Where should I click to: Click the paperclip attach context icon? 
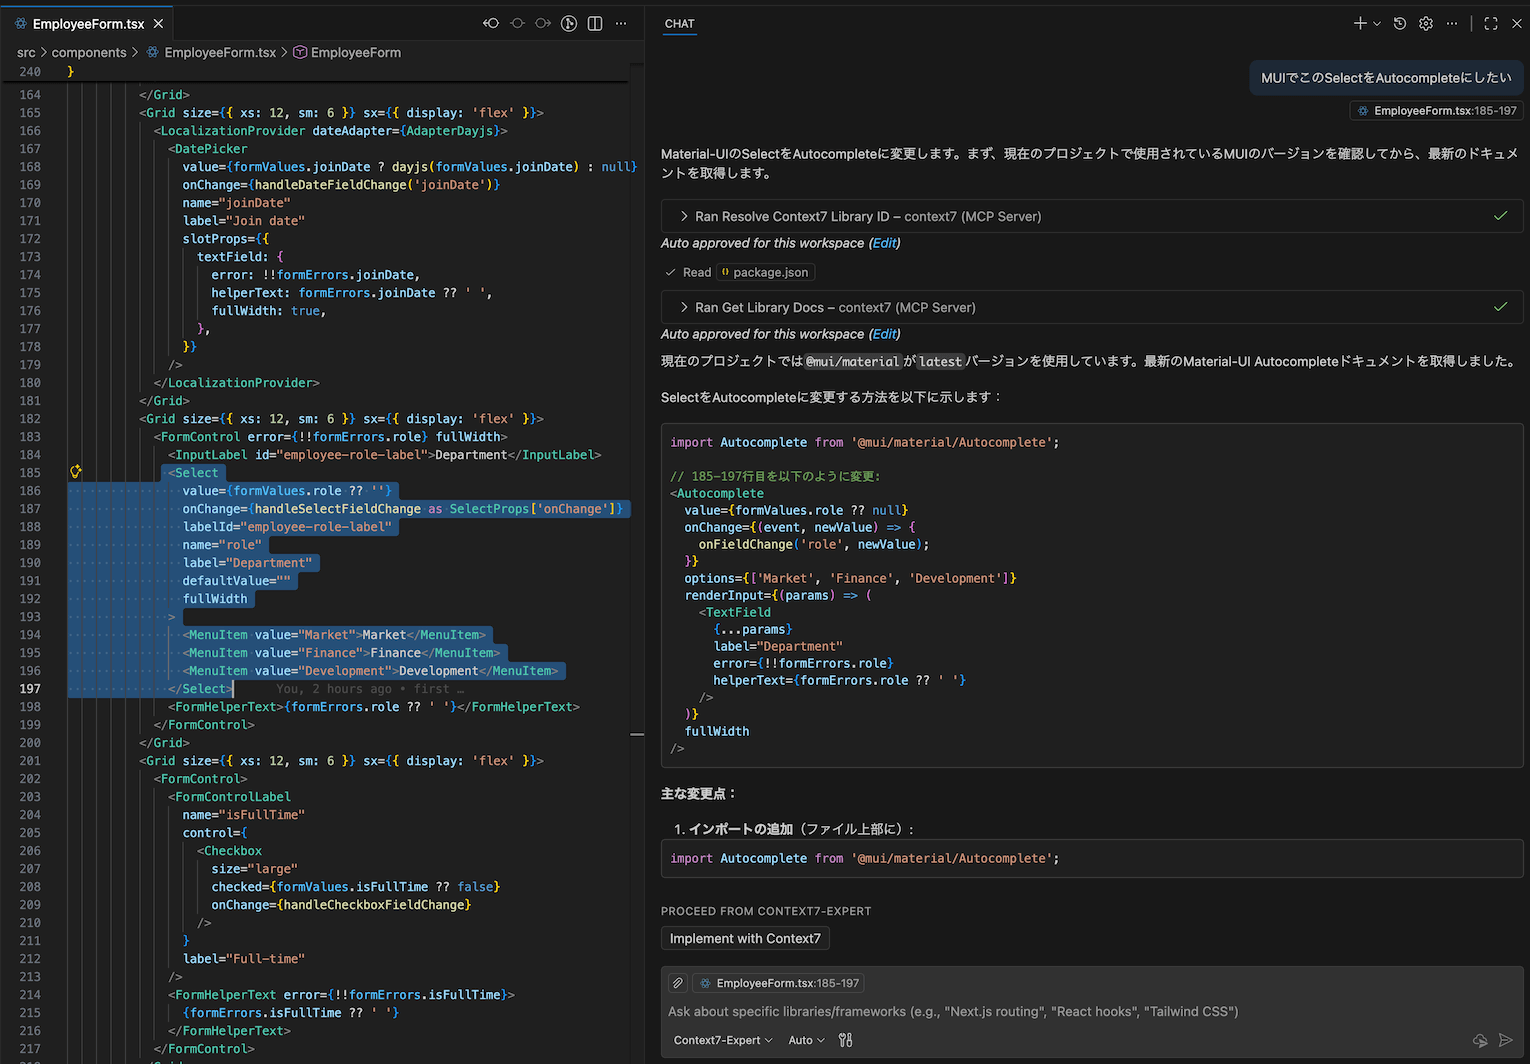(678, 983)
